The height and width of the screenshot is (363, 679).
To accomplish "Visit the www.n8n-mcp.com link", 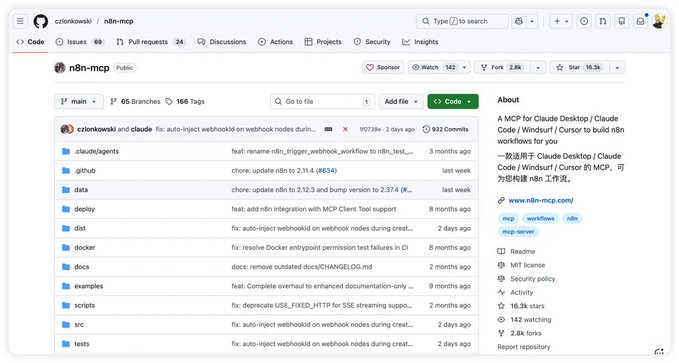I will point(541,200).
